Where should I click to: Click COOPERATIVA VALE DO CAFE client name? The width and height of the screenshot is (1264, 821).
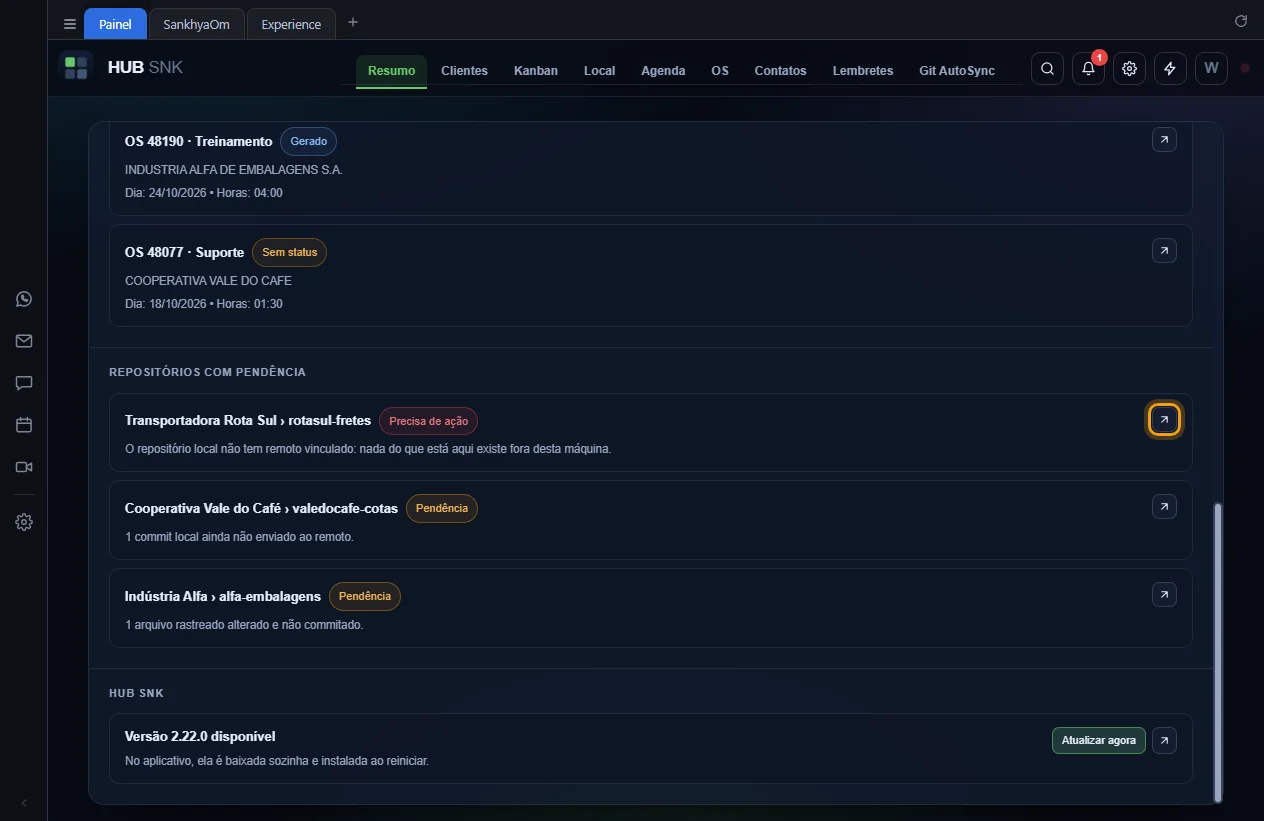208,281
